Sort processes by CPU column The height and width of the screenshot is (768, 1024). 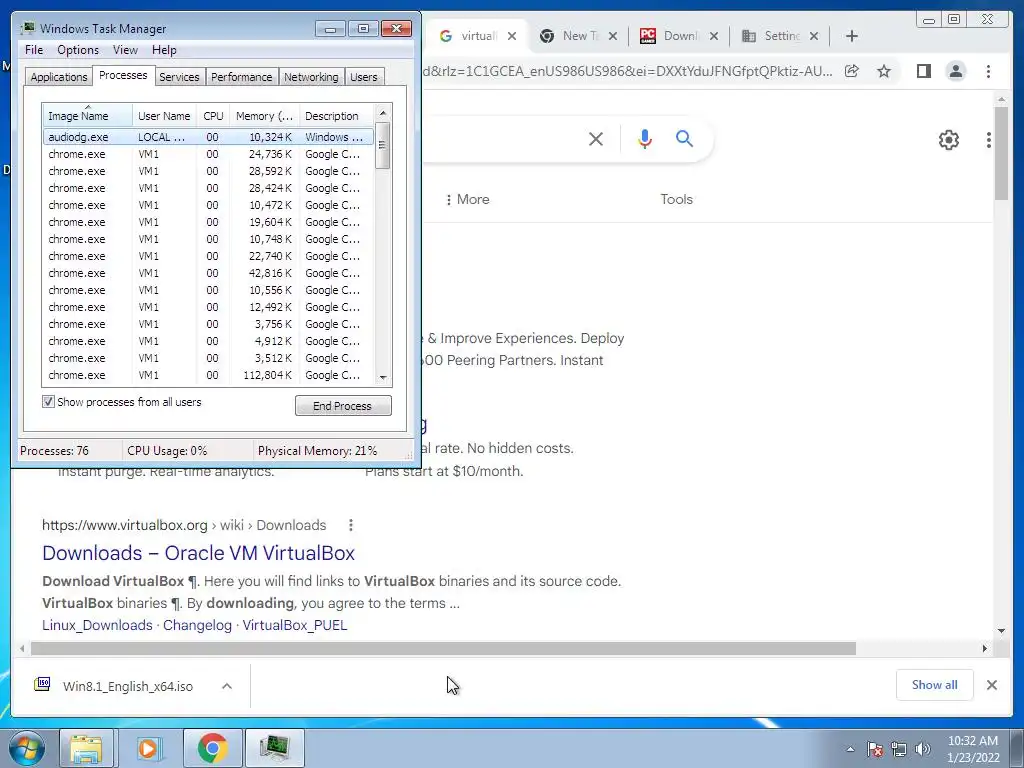(x=213, y=116)
